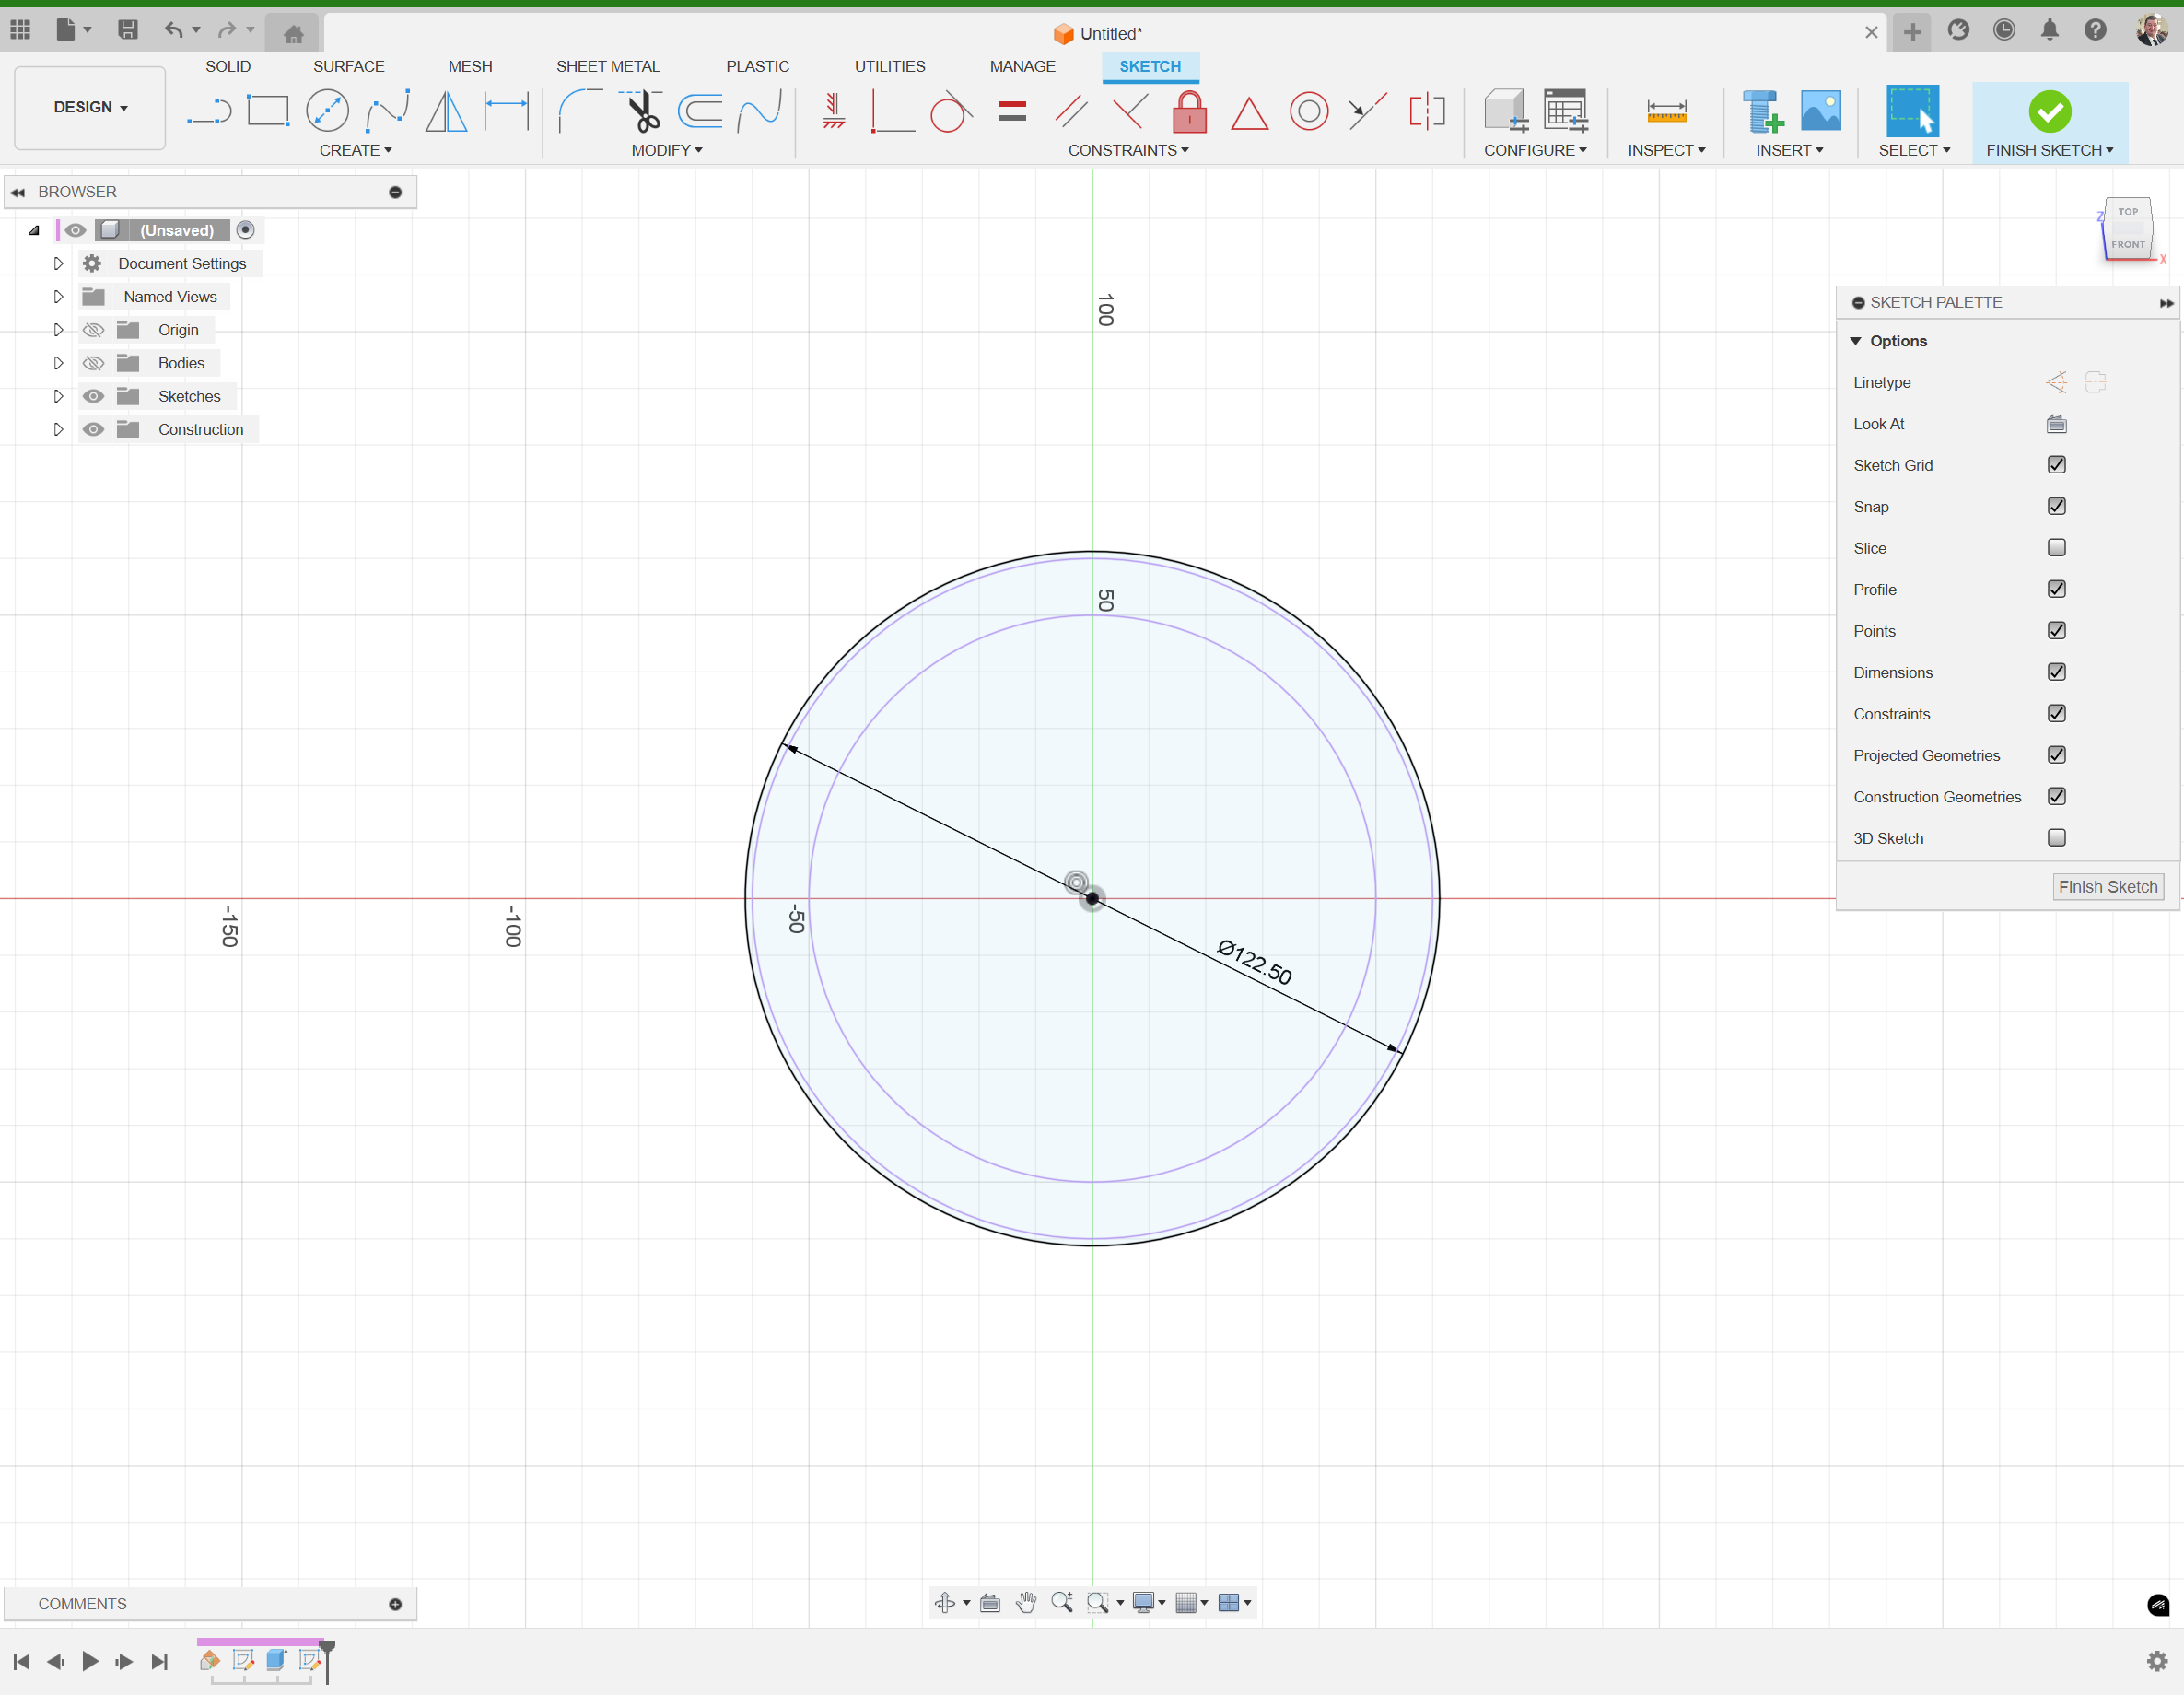Switch to the SHEET METAL tab

click(x=607, y=66)
